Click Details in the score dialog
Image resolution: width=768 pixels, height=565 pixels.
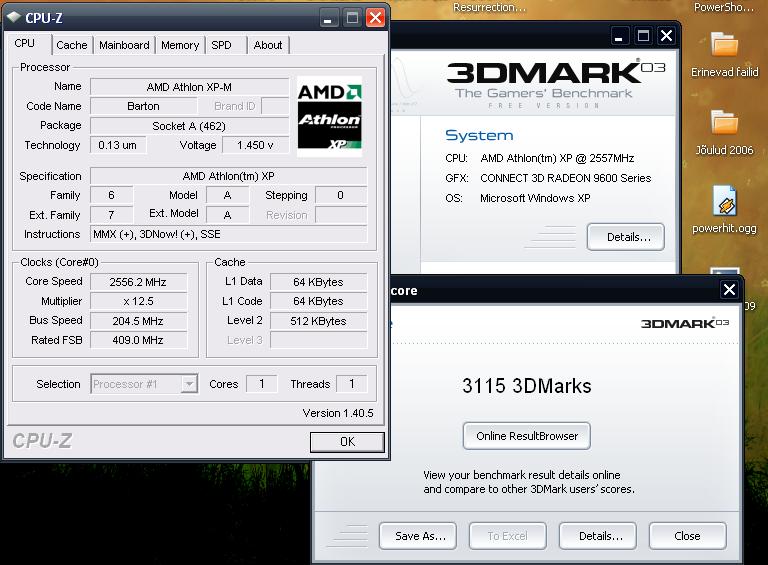coord(598,536)
